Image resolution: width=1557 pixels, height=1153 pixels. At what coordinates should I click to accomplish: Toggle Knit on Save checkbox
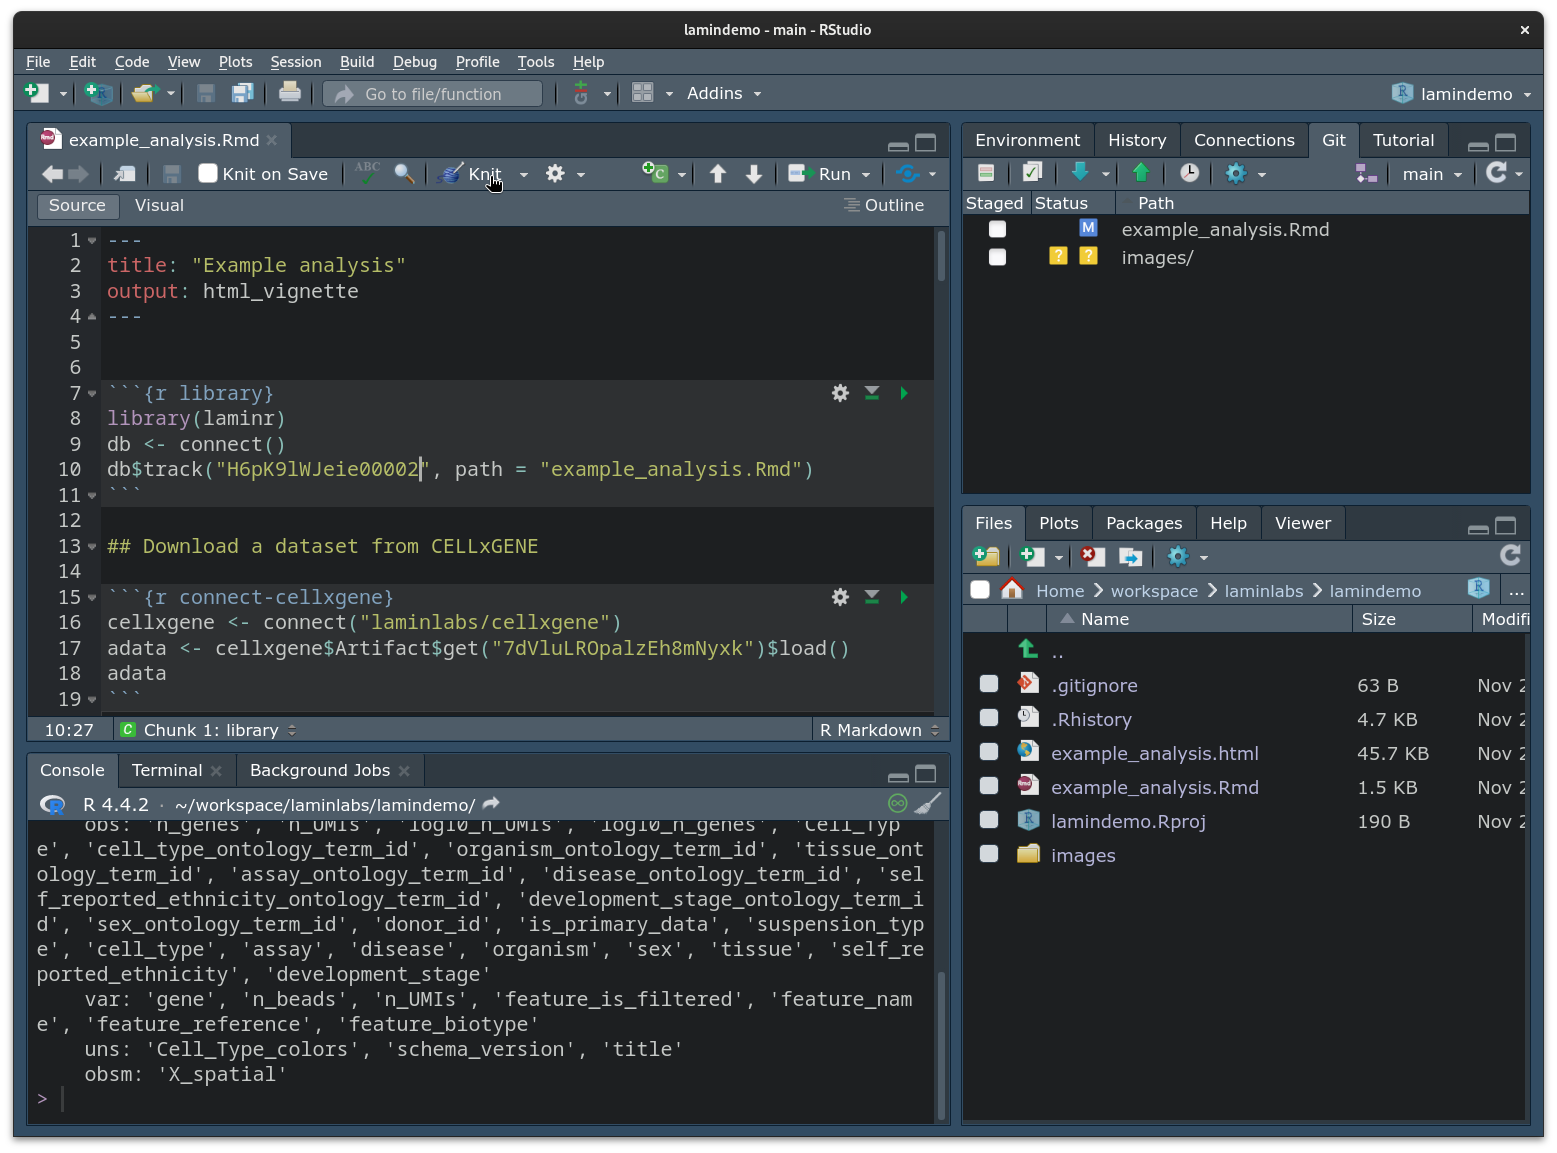pyautogui.click(x=208, y=174)
